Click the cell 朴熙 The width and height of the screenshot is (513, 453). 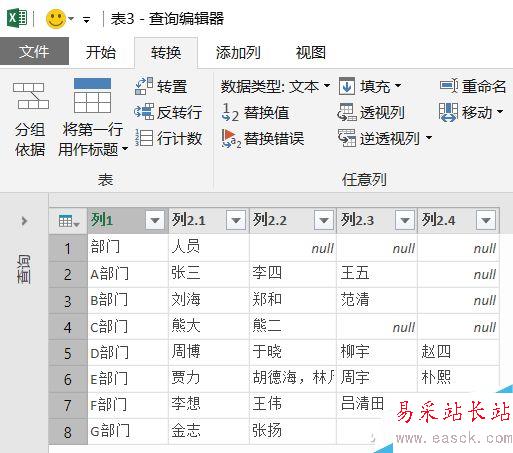458,379
